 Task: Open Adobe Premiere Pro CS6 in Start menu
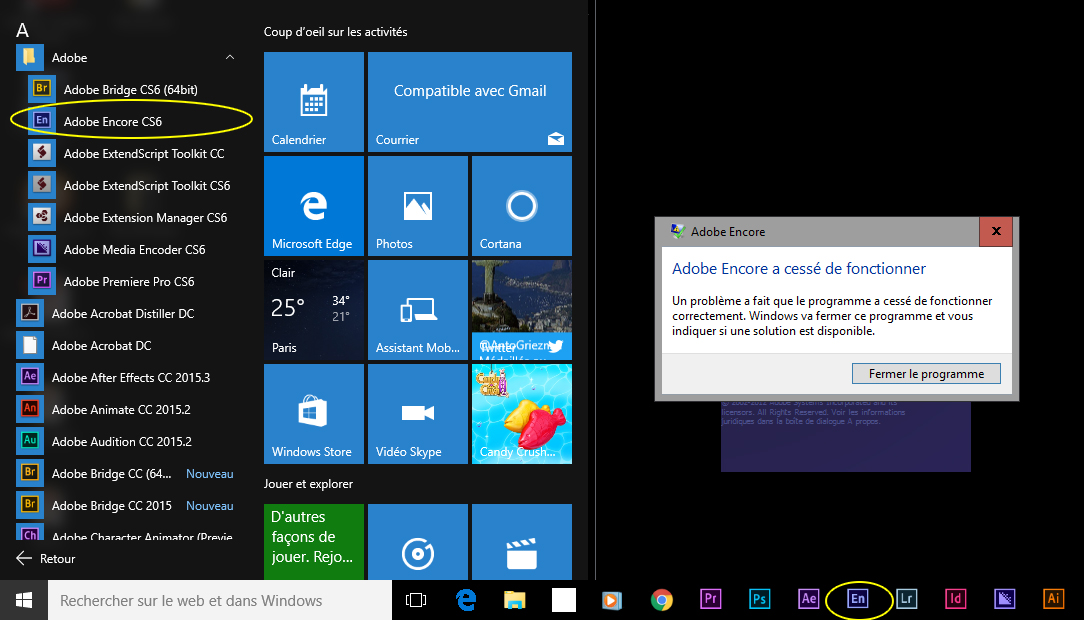(128, 282)
